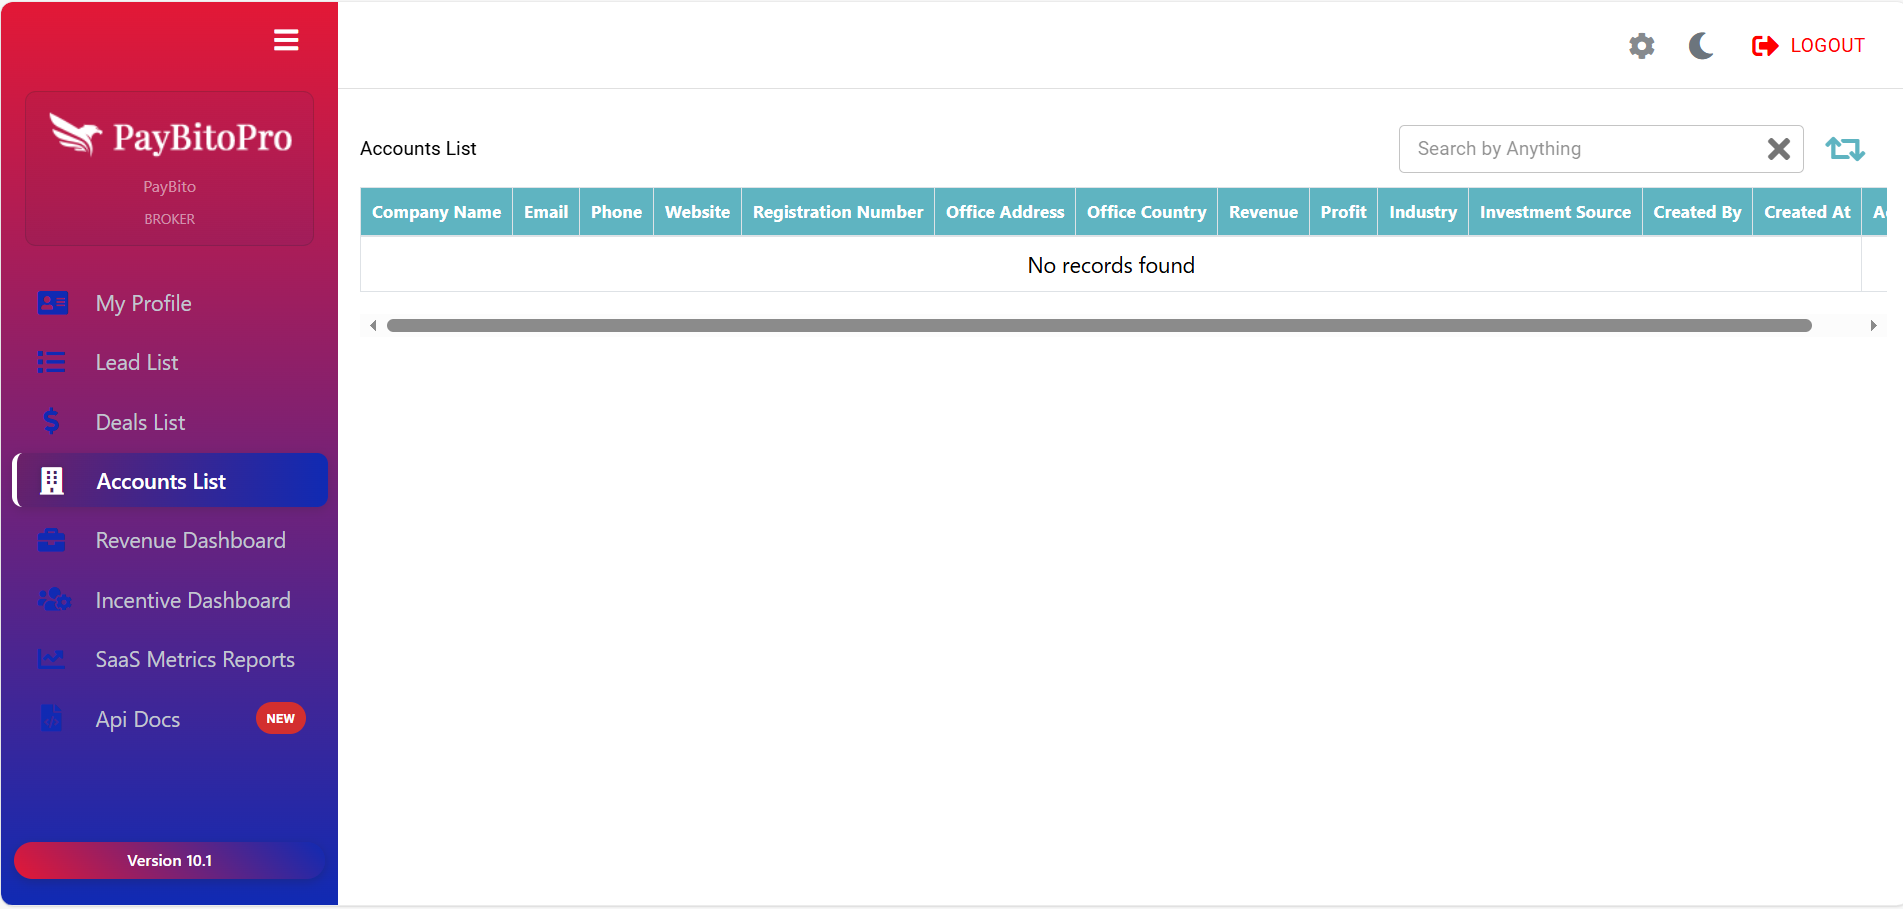Open My Profile from the sidebar
This screenshot has height=909, width=1903.
[x=143, y=303]
